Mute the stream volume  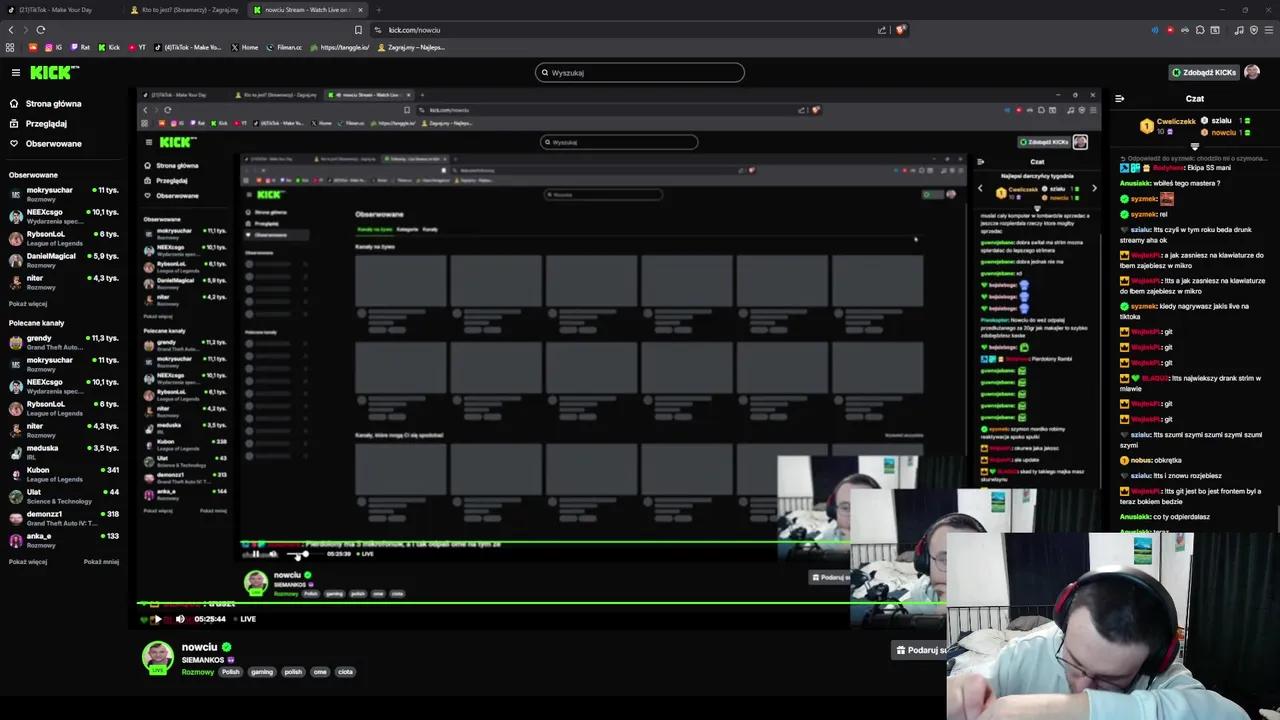coord(180,619)
